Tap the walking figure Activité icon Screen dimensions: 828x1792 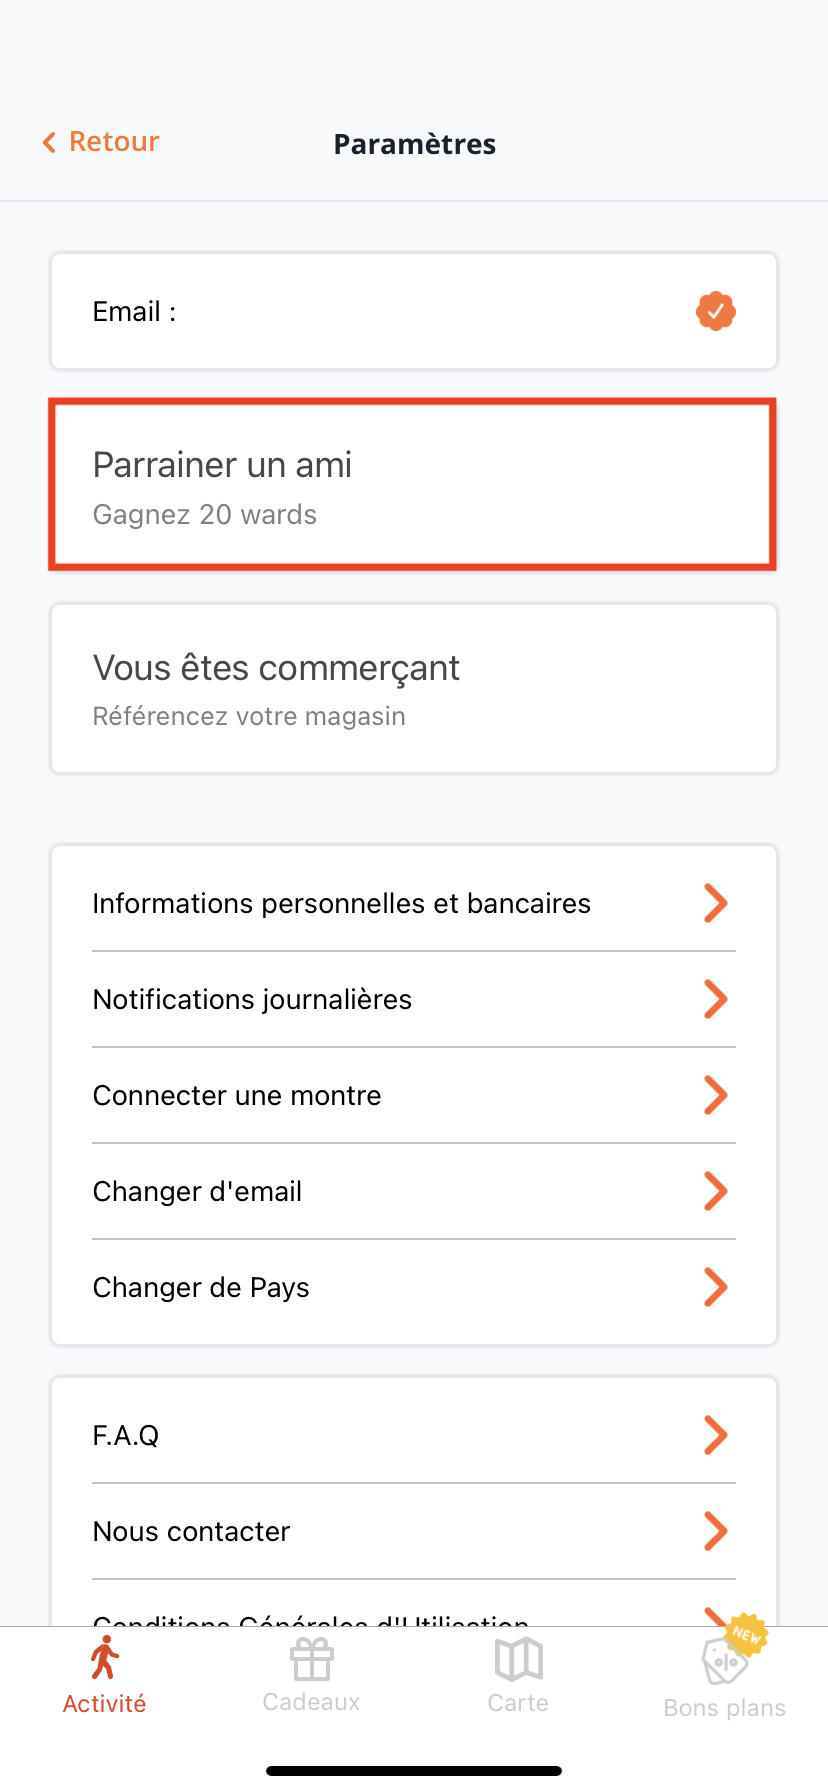click(104, 1658)
